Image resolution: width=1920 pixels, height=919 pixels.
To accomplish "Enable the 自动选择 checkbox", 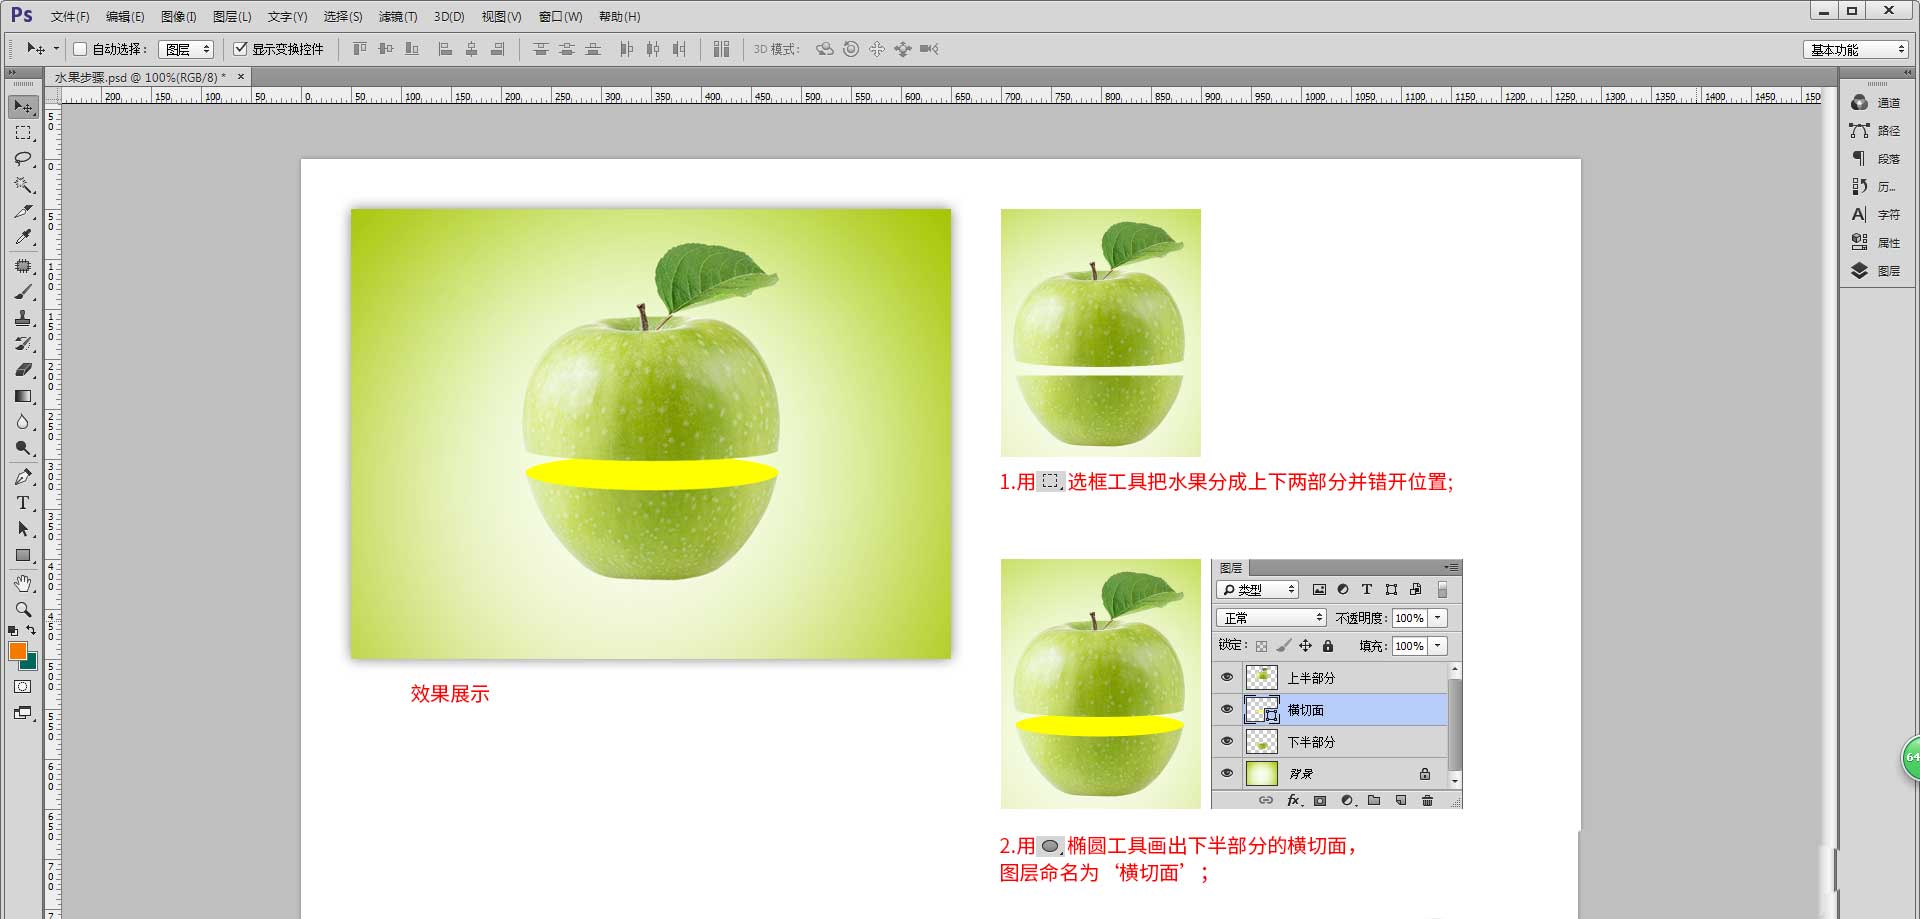I will (80, 49).
